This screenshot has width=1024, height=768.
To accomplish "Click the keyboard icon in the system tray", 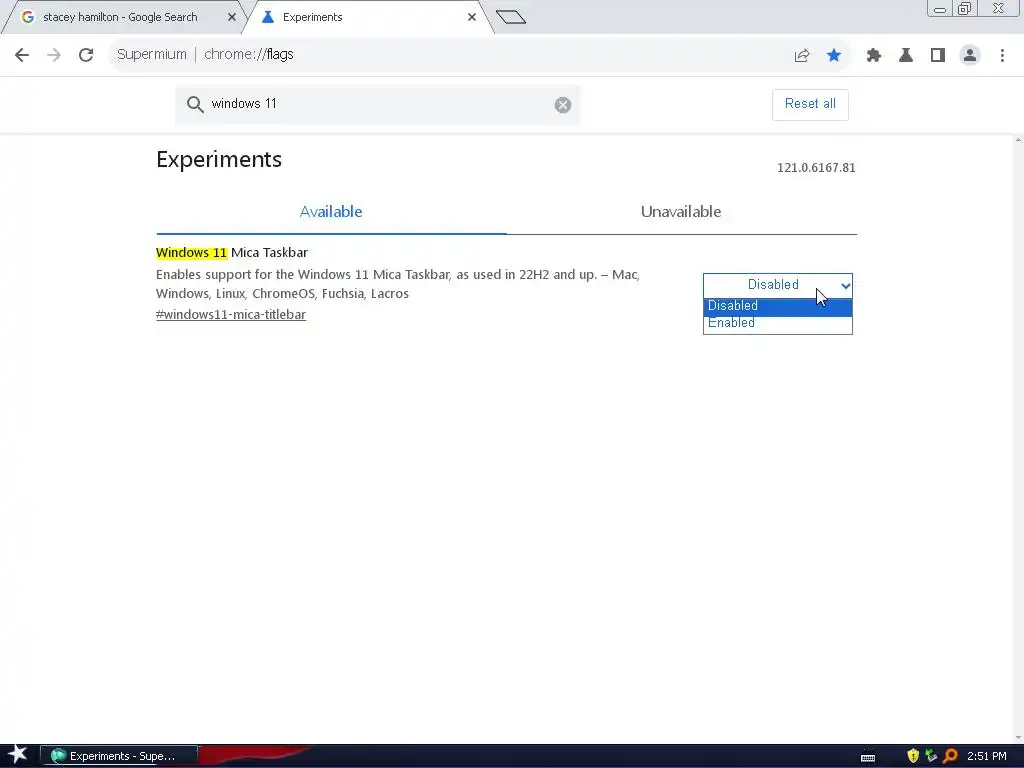I will point(868,758).
